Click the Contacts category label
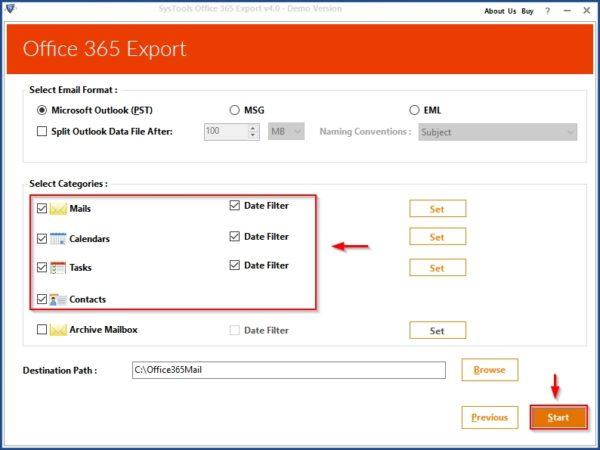Screen dimensions: 600x450 pyautogui.click(x=88, y=299)
